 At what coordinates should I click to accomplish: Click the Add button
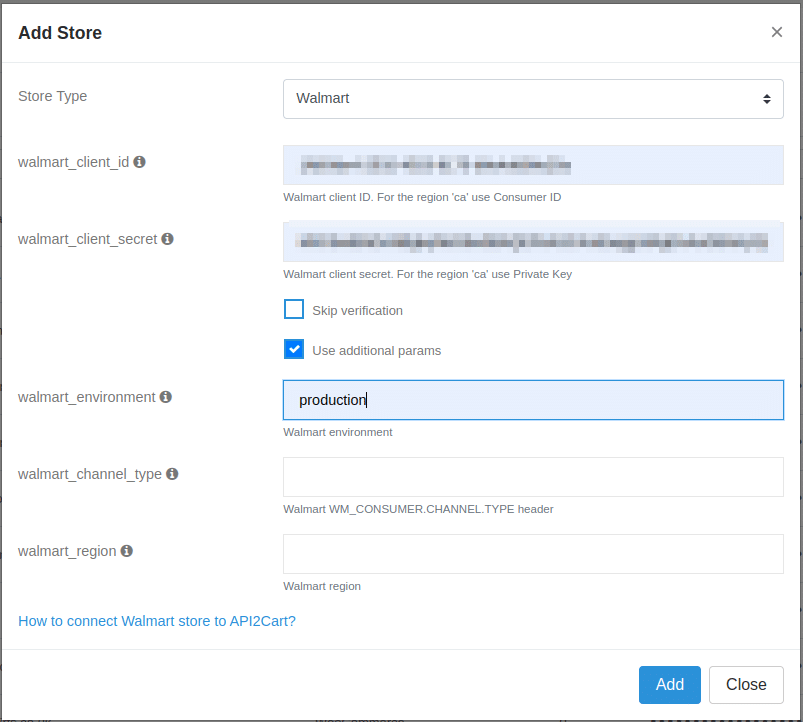[x=669, y=684]
